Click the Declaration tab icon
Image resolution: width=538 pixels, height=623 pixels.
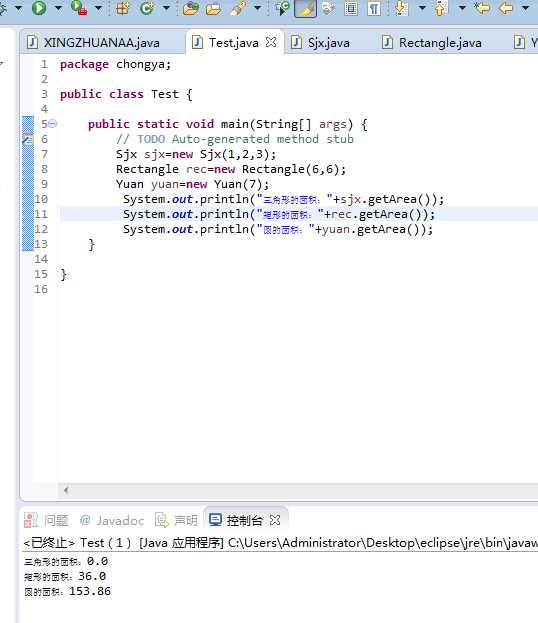162,520
